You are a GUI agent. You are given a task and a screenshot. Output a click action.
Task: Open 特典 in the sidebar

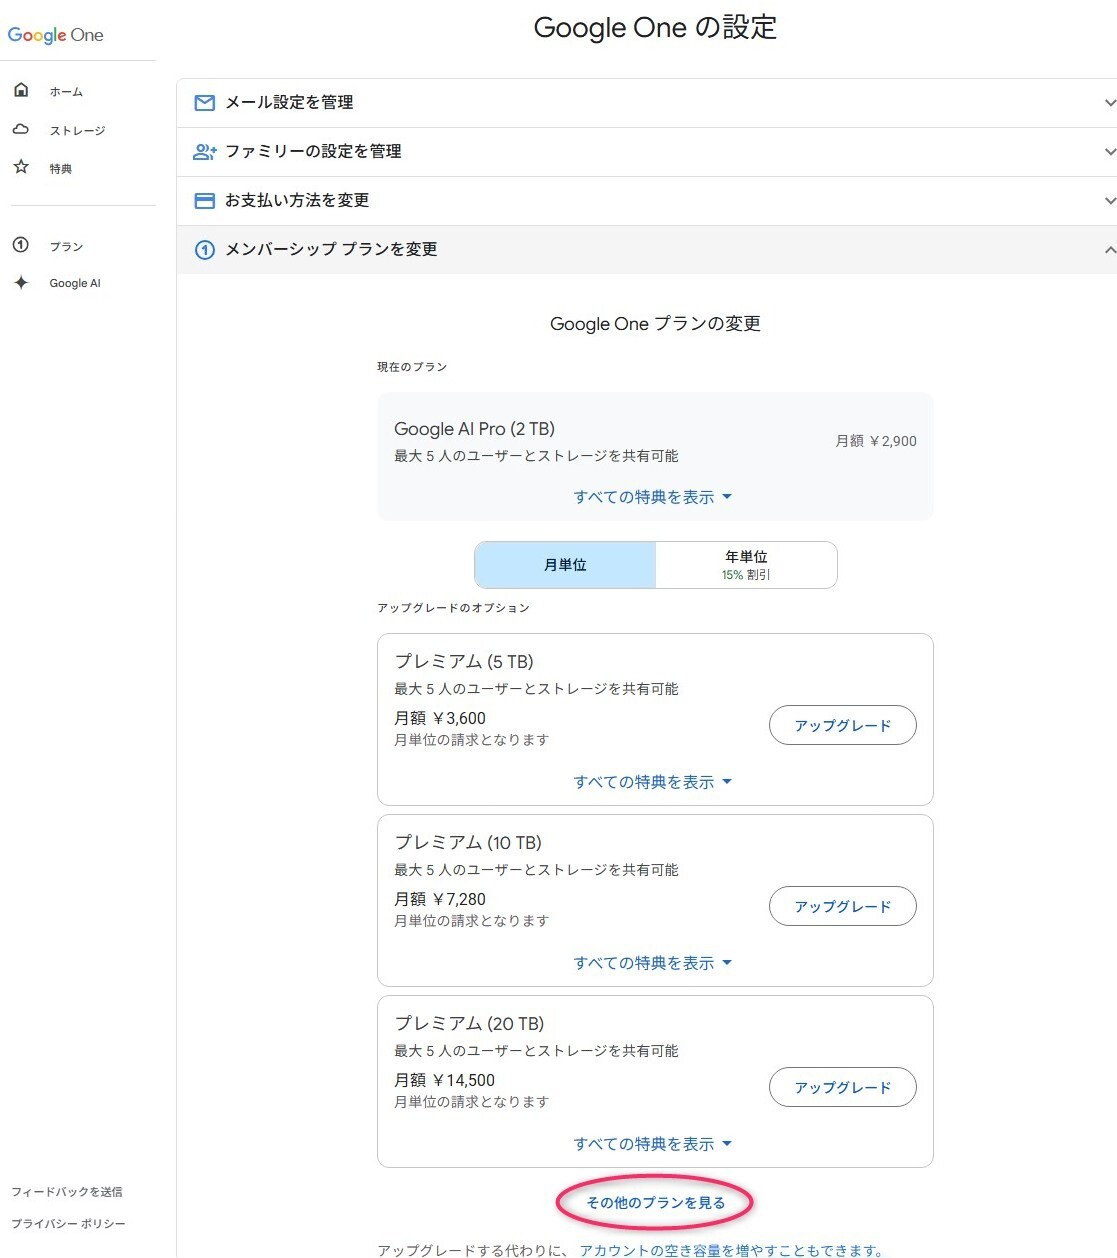[61, 169]
